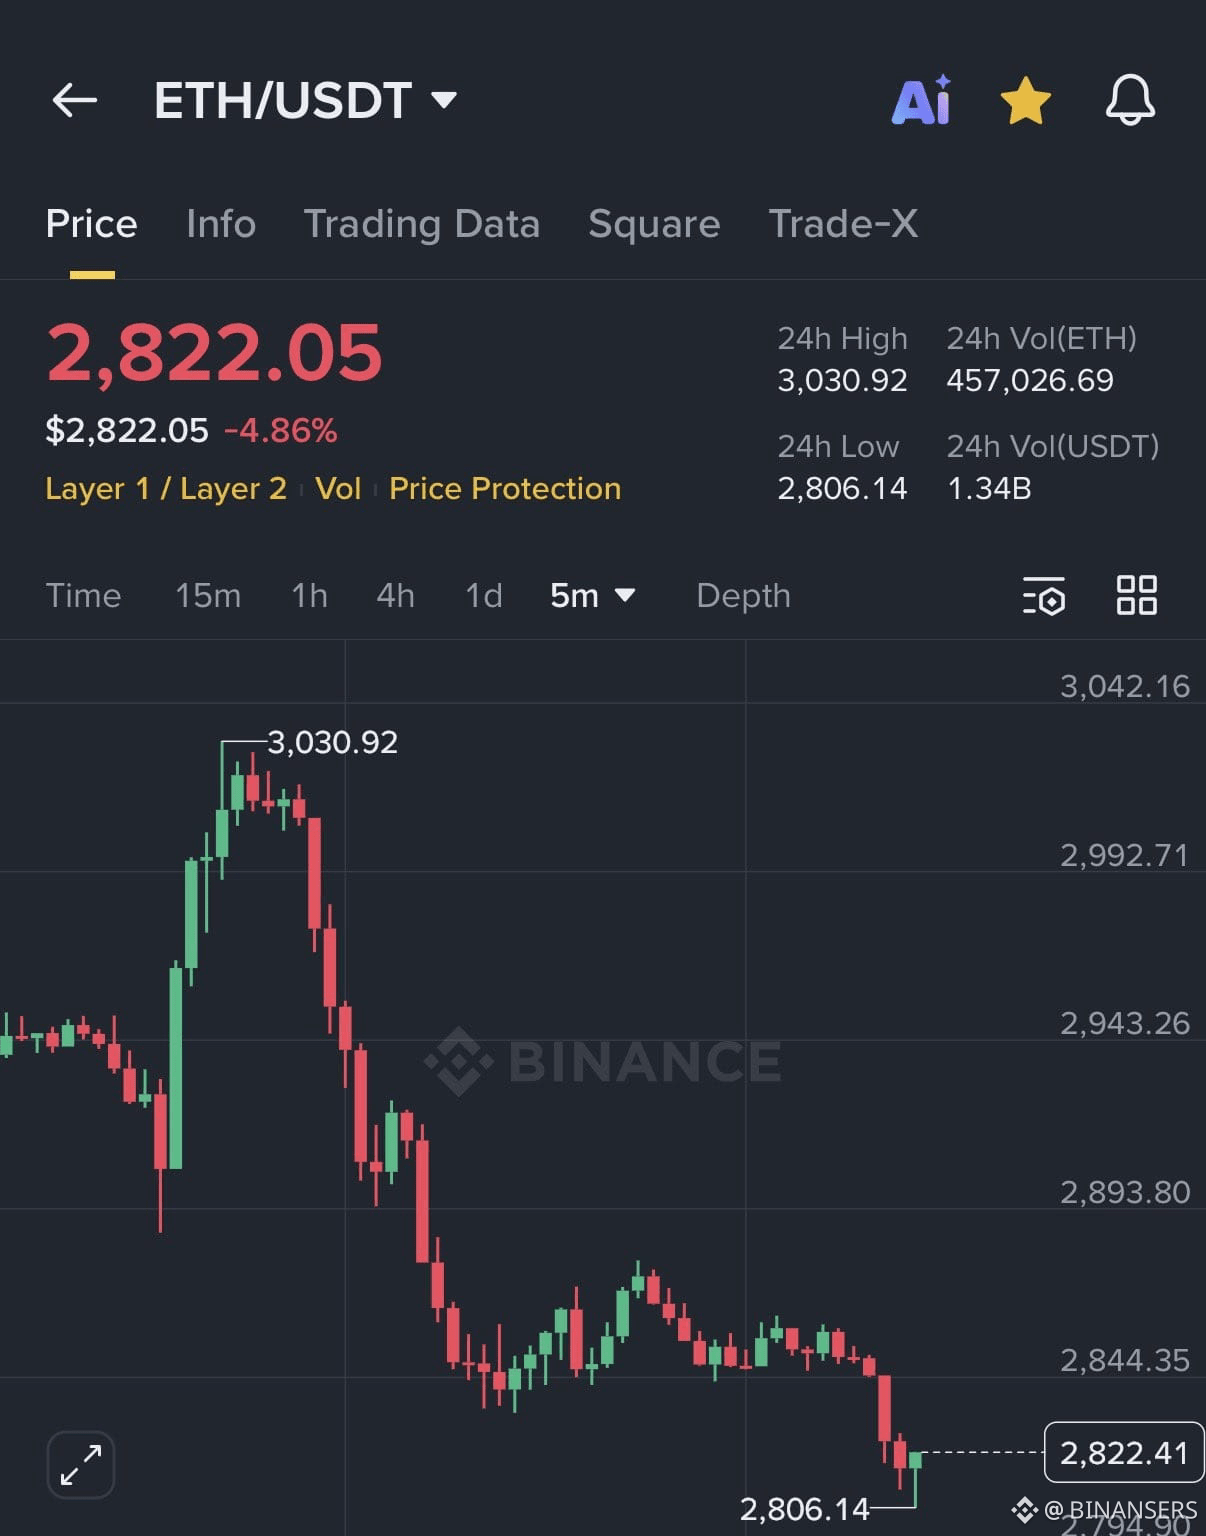1206x1536 pixels.
Task: Tap the -4.86% change value
Action: [281, 431]
